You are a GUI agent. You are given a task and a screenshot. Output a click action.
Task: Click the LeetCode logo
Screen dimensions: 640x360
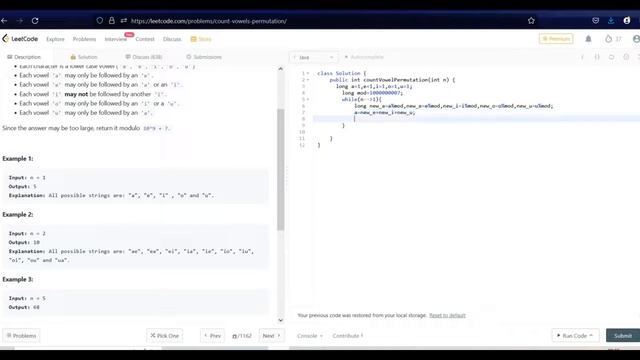pos(20,39)
